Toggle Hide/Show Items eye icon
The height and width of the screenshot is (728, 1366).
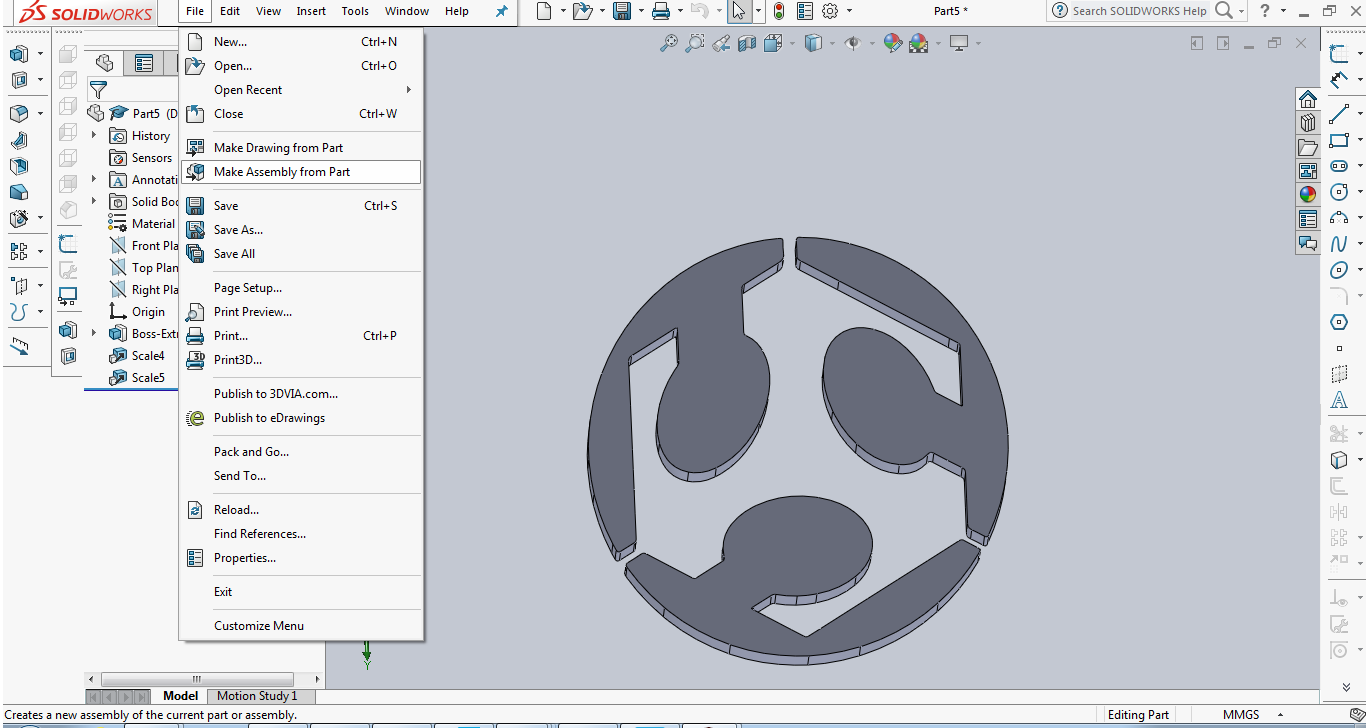[853, 43]
